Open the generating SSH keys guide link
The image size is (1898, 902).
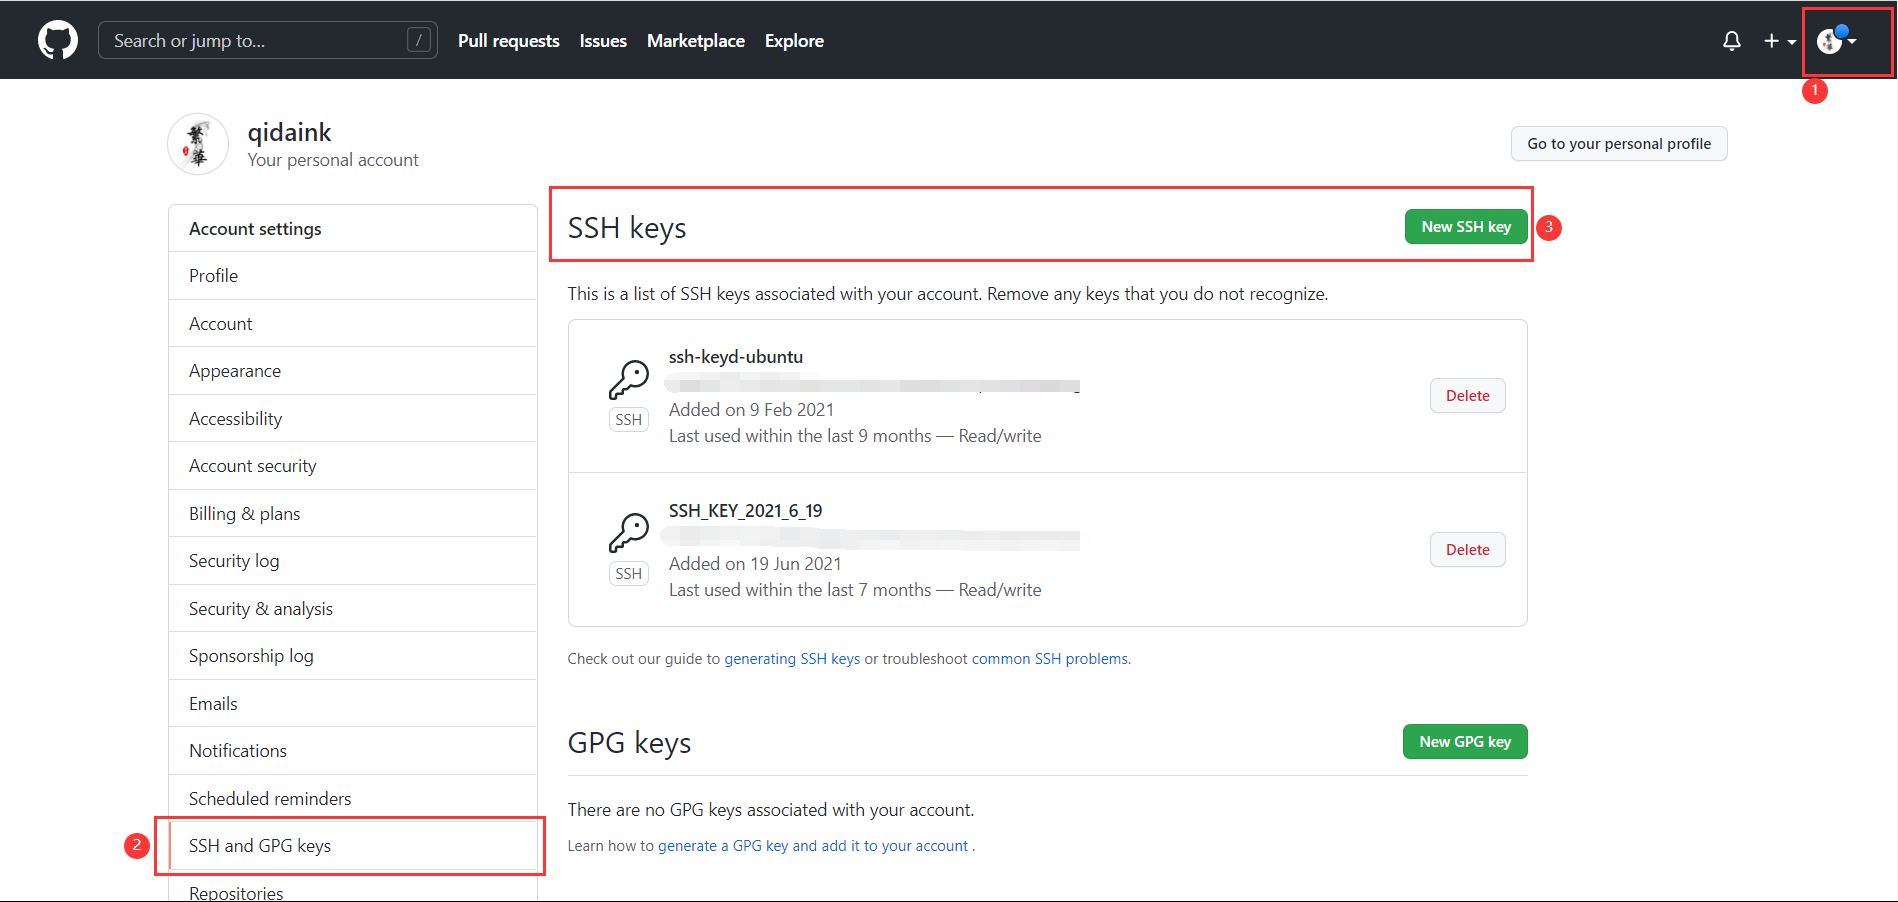point(792,659)
